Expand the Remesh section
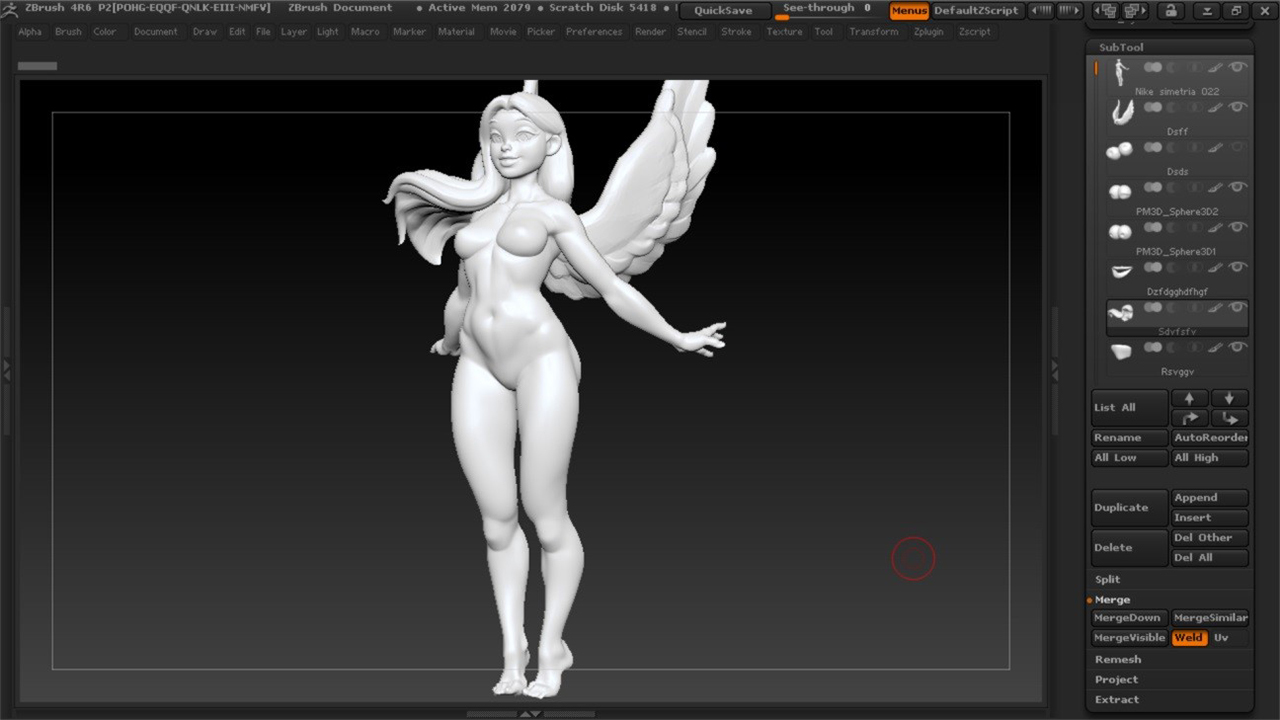Screen dimensions: 1280x720 1118,660
